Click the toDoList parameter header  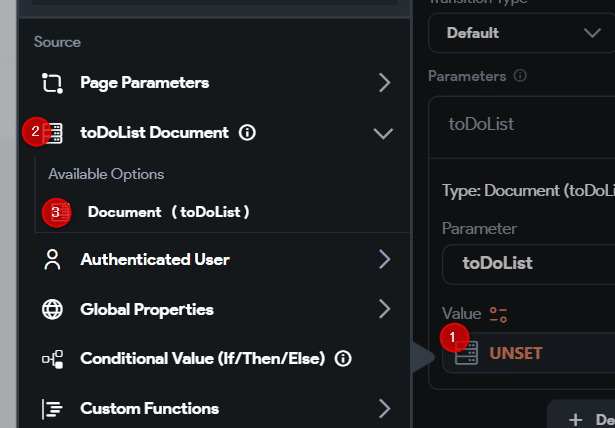(522, 127)
